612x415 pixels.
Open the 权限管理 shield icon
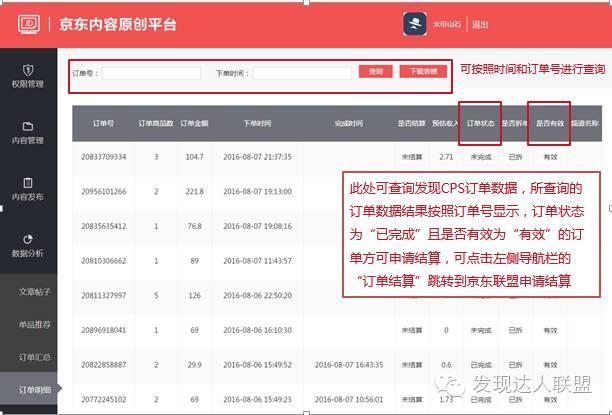coord(28,69)
